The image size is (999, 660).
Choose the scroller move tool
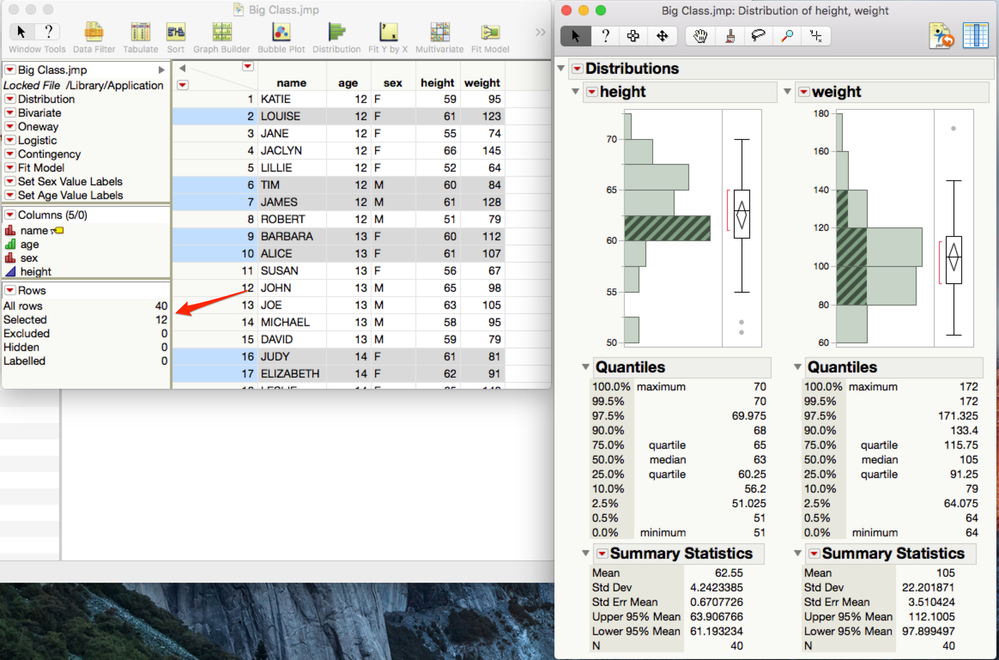click(x=662, y=36)
